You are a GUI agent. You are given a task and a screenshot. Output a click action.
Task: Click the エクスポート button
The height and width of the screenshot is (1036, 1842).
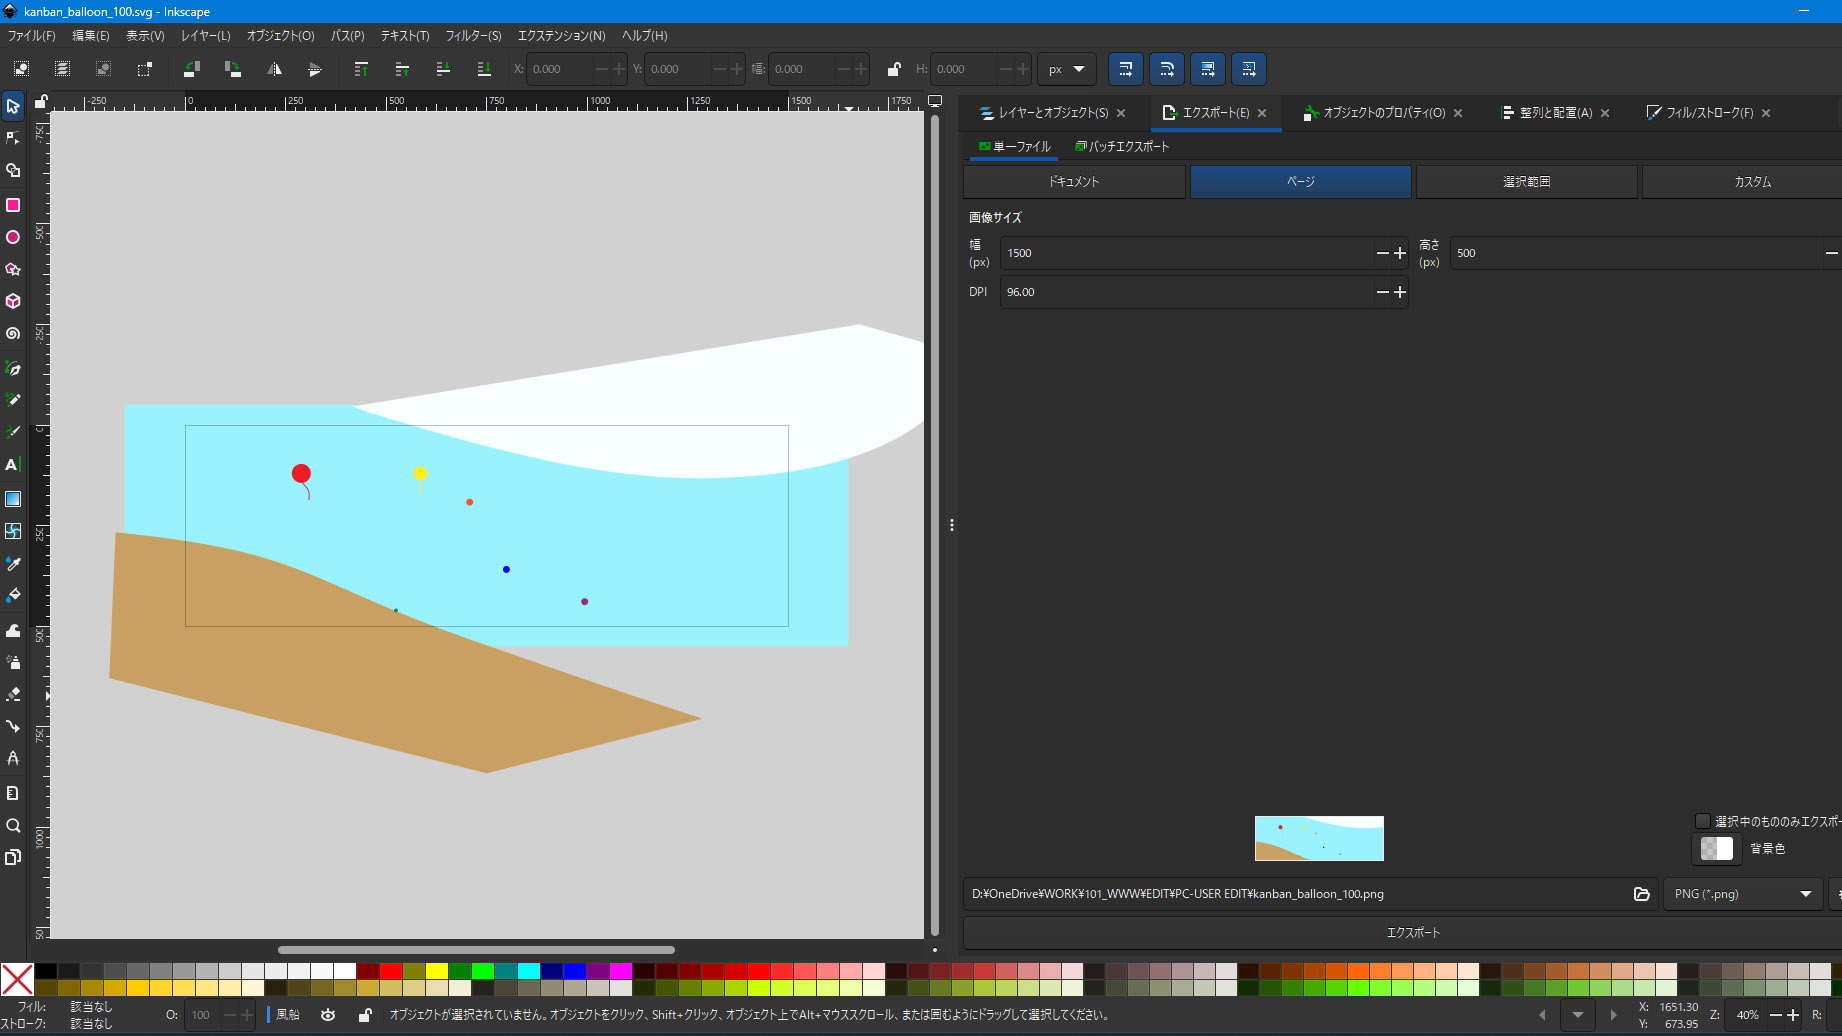point(1412,932)
